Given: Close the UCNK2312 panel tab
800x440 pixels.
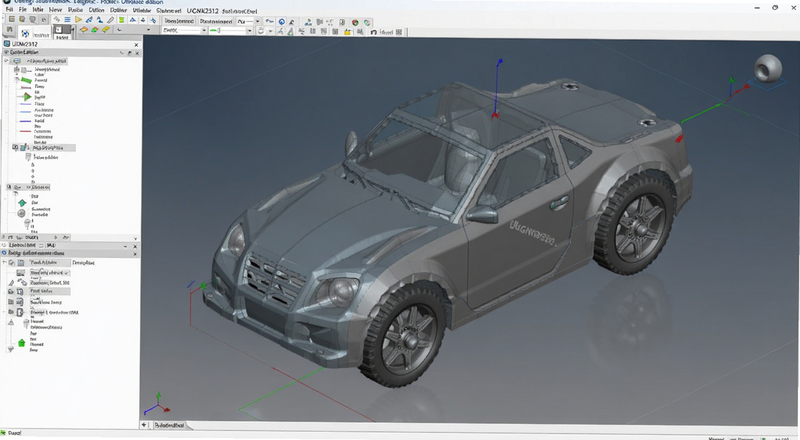Looking at the screenshot, I should tap(136, 45).
